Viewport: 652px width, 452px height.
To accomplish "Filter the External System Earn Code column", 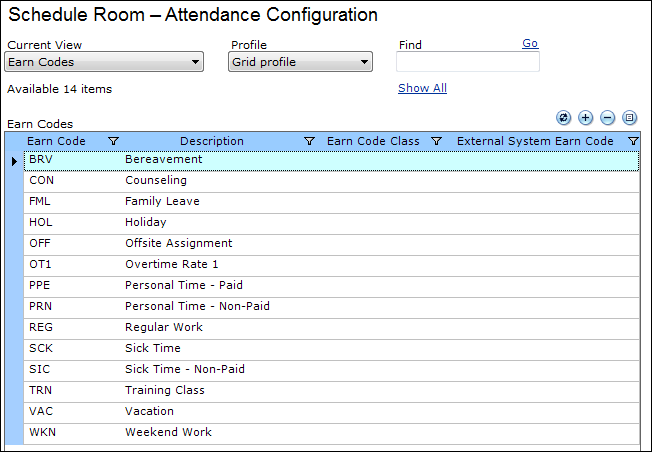I will click(633, 141).
